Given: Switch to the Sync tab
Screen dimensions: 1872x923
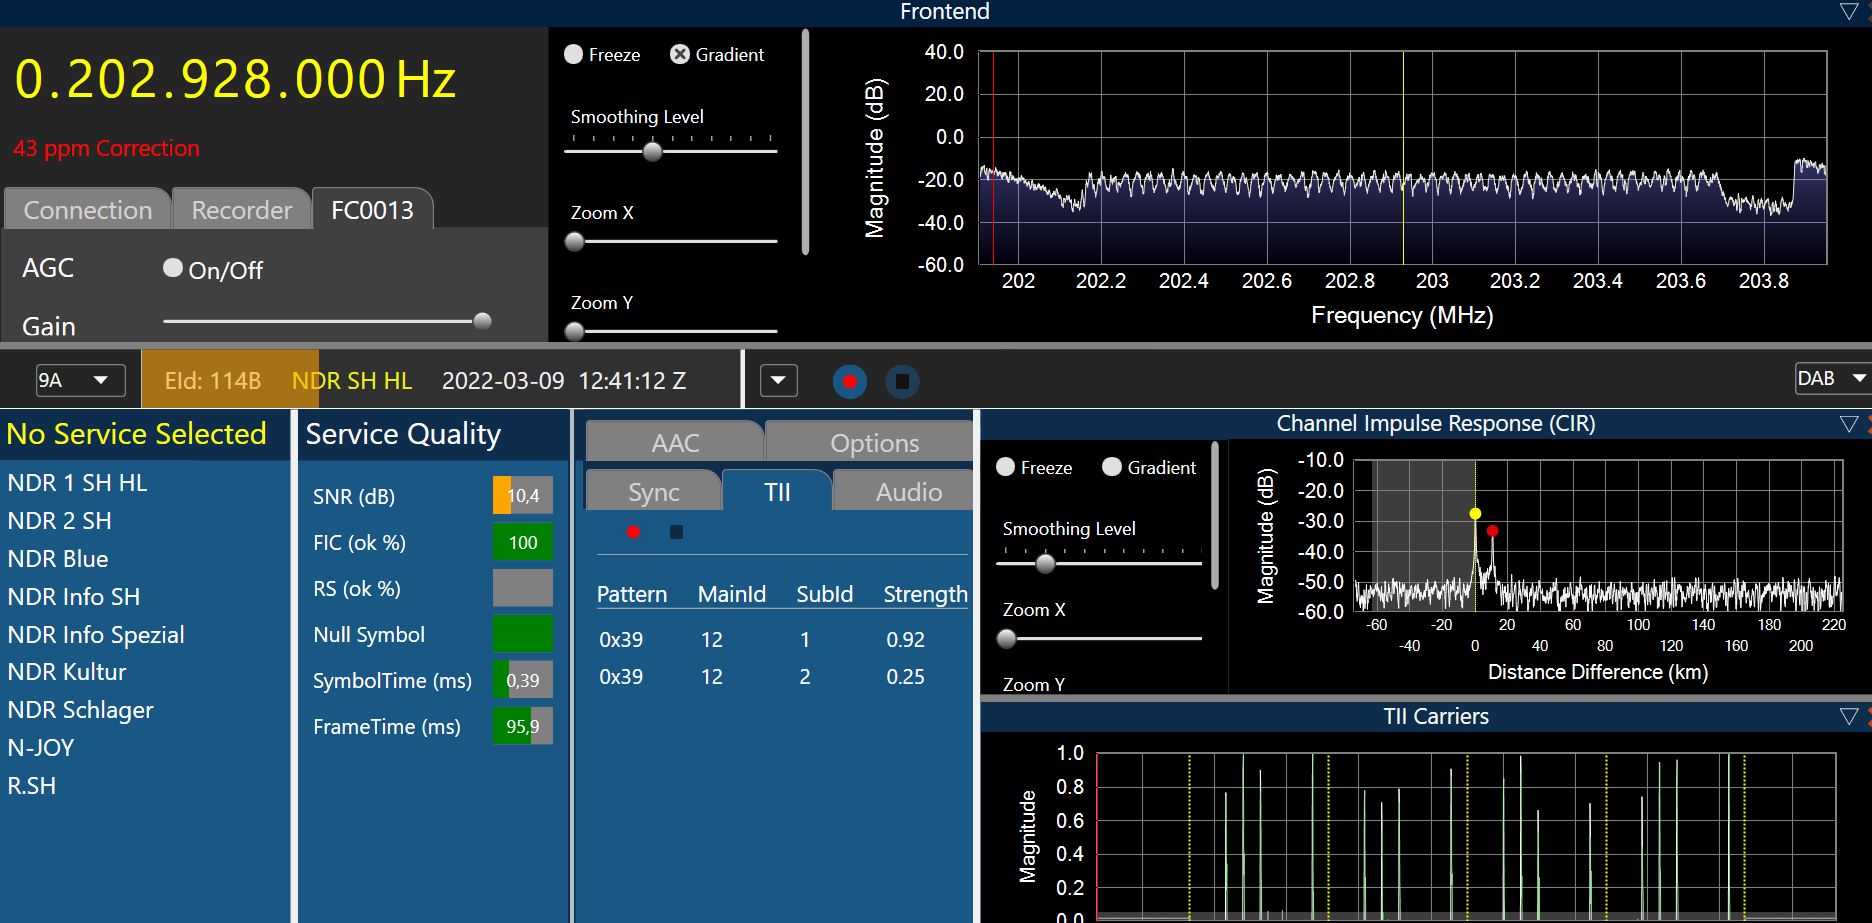Looking at the screenshot, I should 653,492.
